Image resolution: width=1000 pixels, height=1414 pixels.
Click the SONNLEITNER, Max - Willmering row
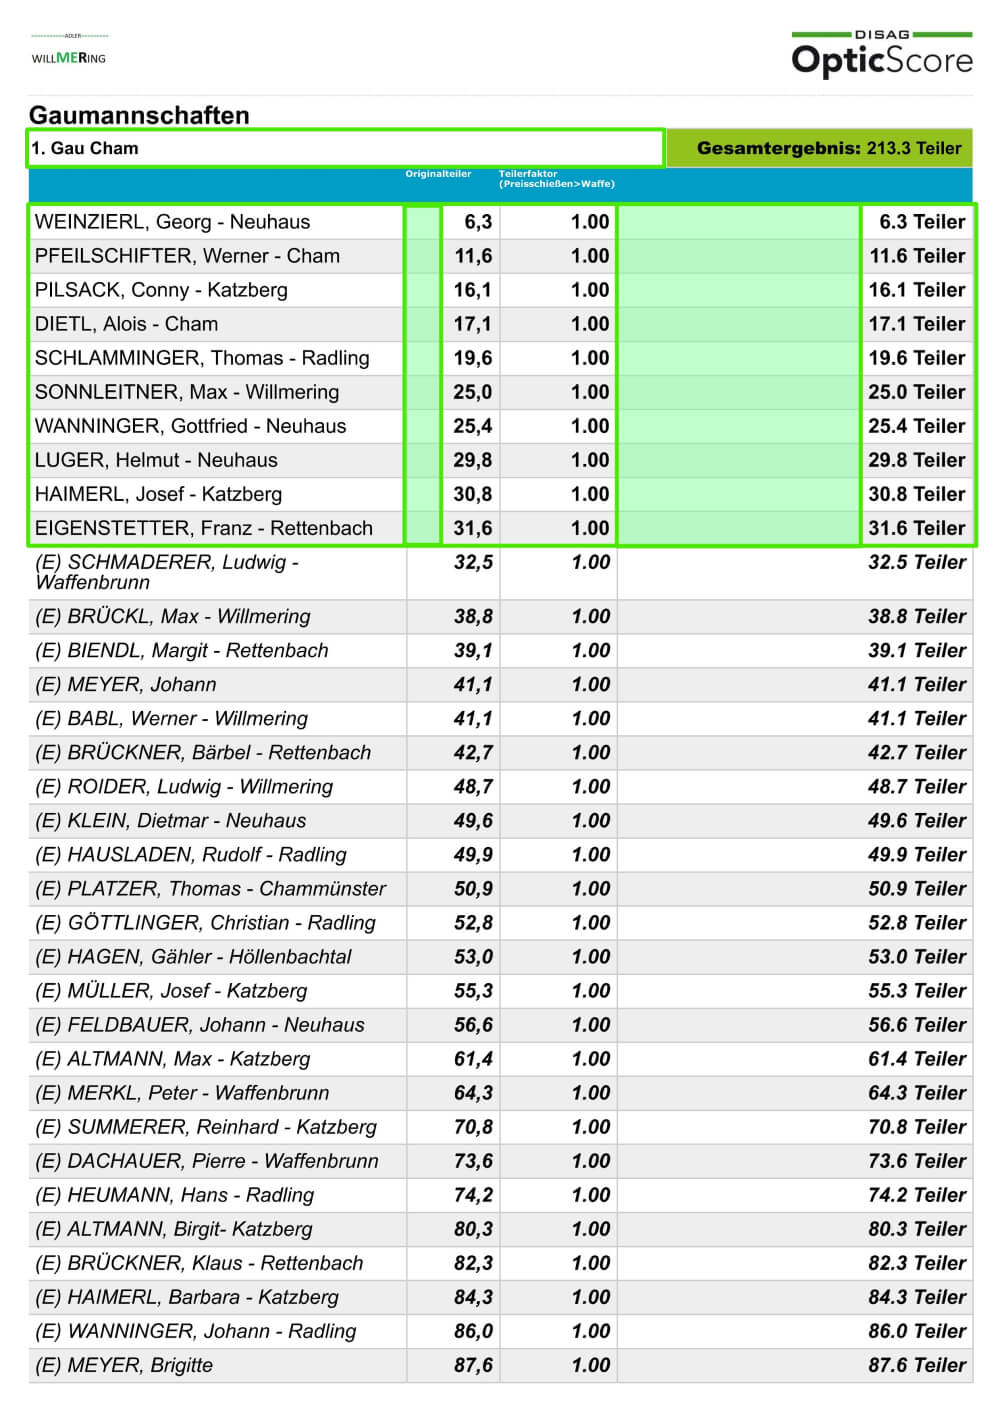click(x=187, y=392)
